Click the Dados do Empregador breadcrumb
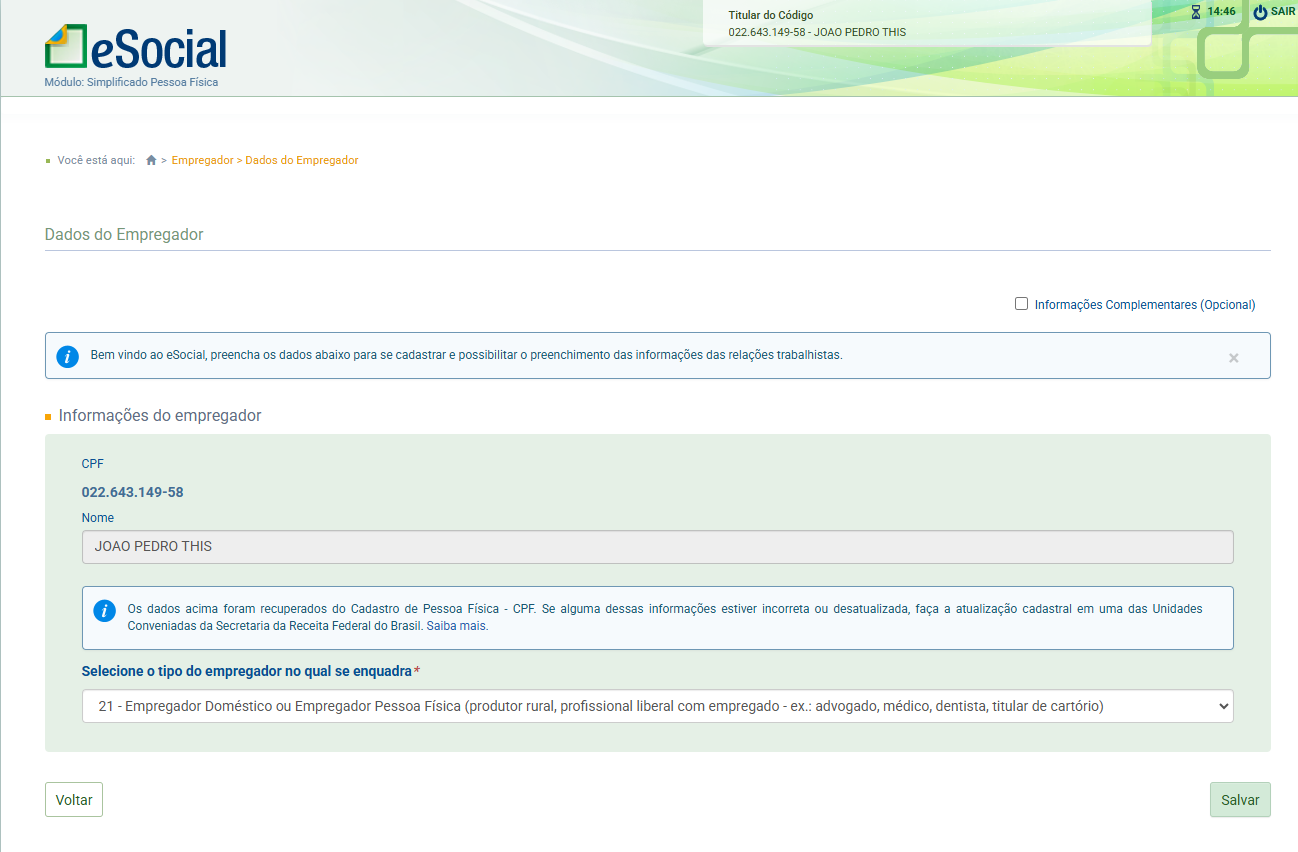This screenshot has height=852, width=1298. tap(301, 160)
